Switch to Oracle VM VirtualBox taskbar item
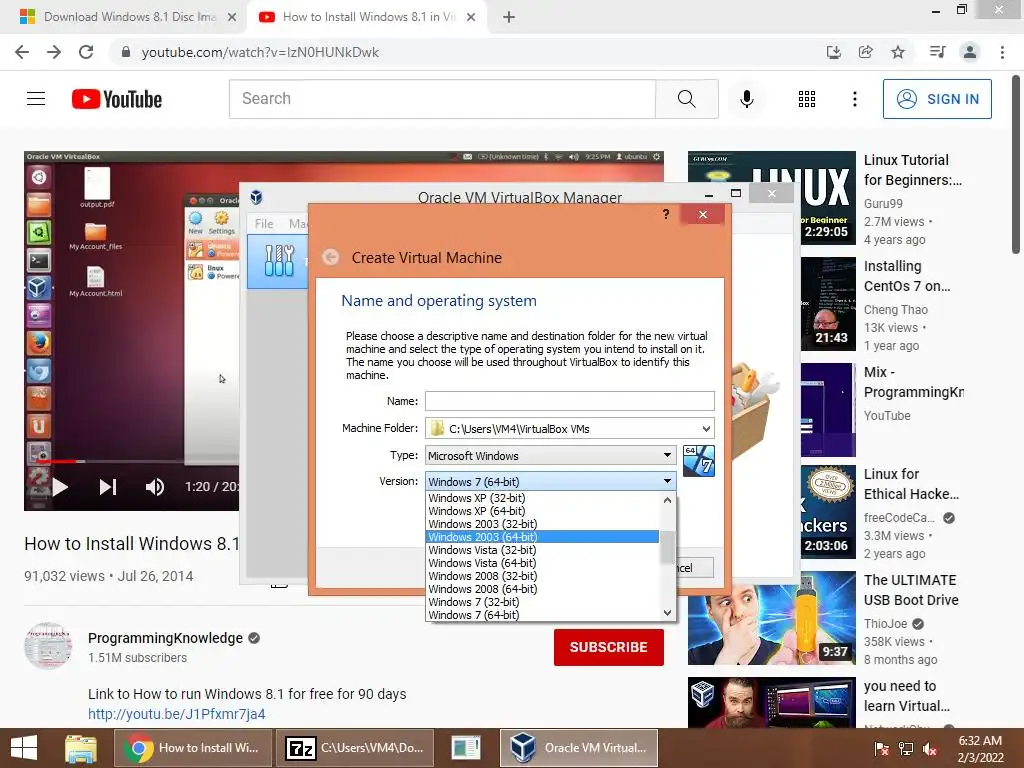 coord(579,748)
